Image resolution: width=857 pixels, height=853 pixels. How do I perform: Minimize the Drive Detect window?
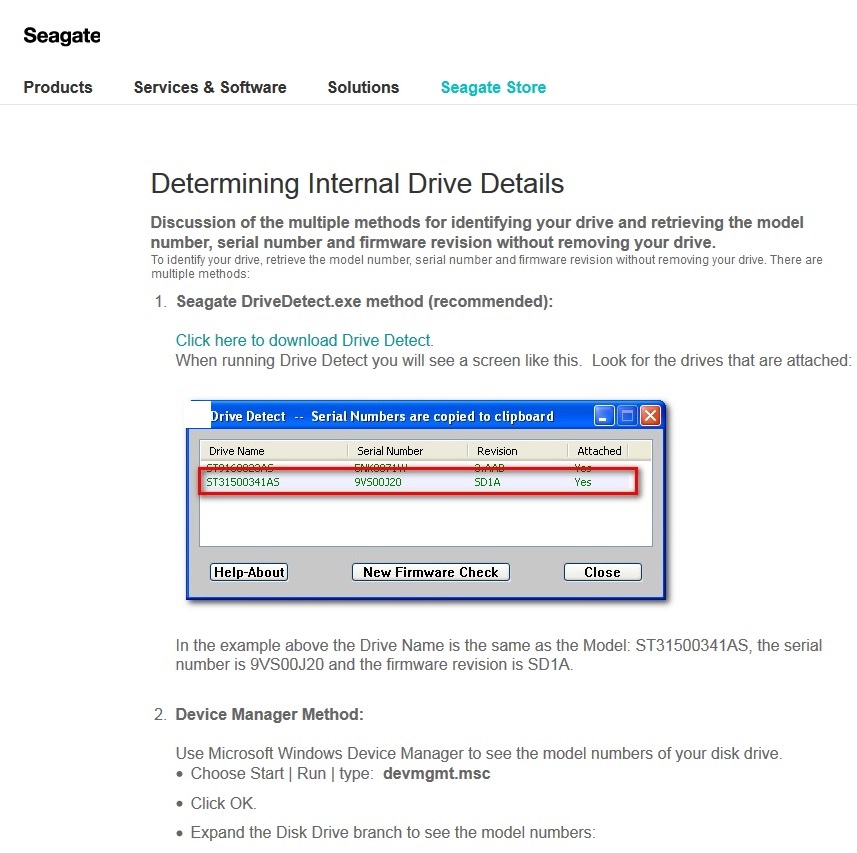coord(604,416)
